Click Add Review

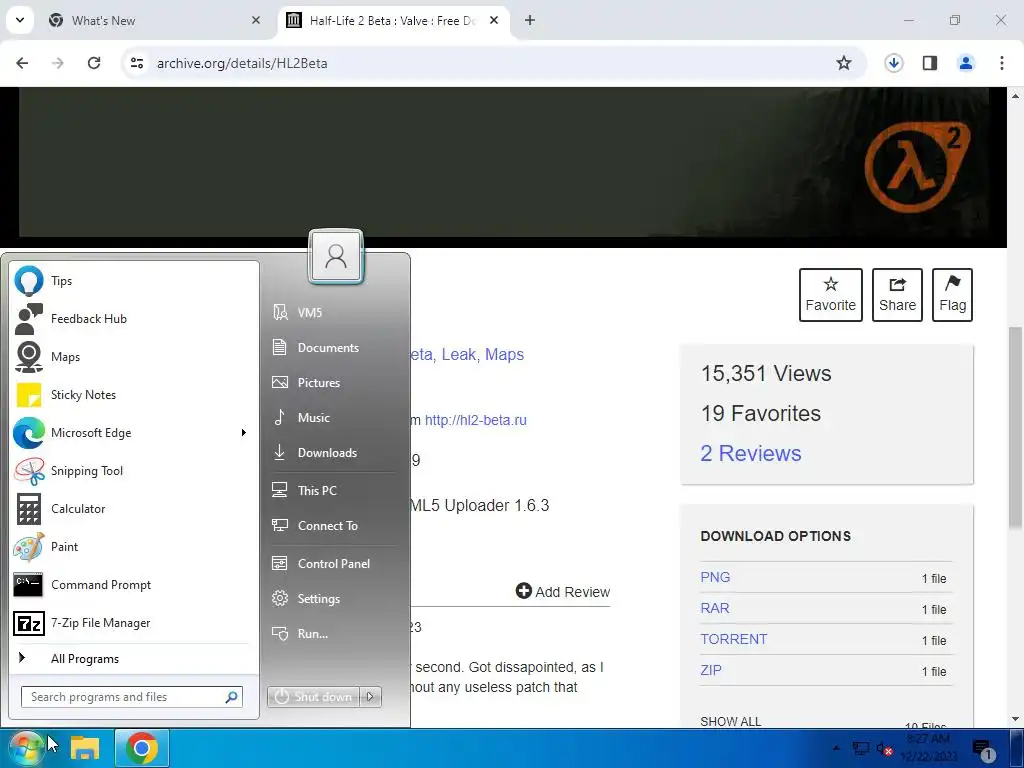pos(563,592)
